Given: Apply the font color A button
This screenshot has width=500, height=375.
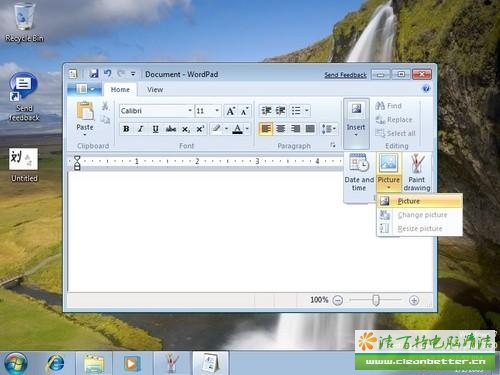Looking at the screenshot, I should (x=237, y=129).
